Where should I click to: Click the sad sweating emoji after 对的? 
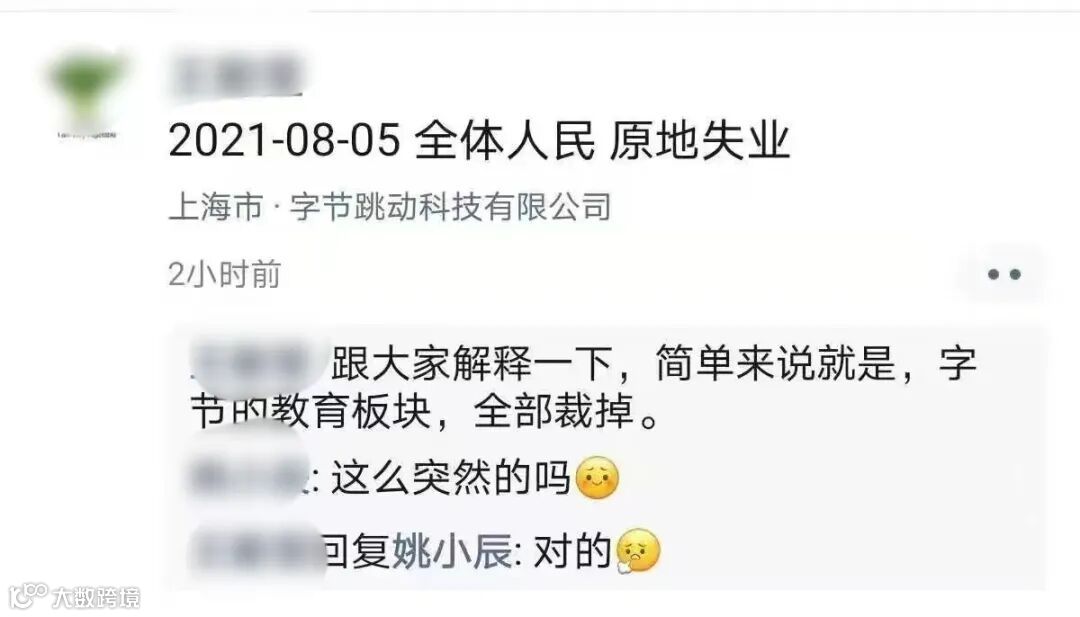[x=638, y=551]
